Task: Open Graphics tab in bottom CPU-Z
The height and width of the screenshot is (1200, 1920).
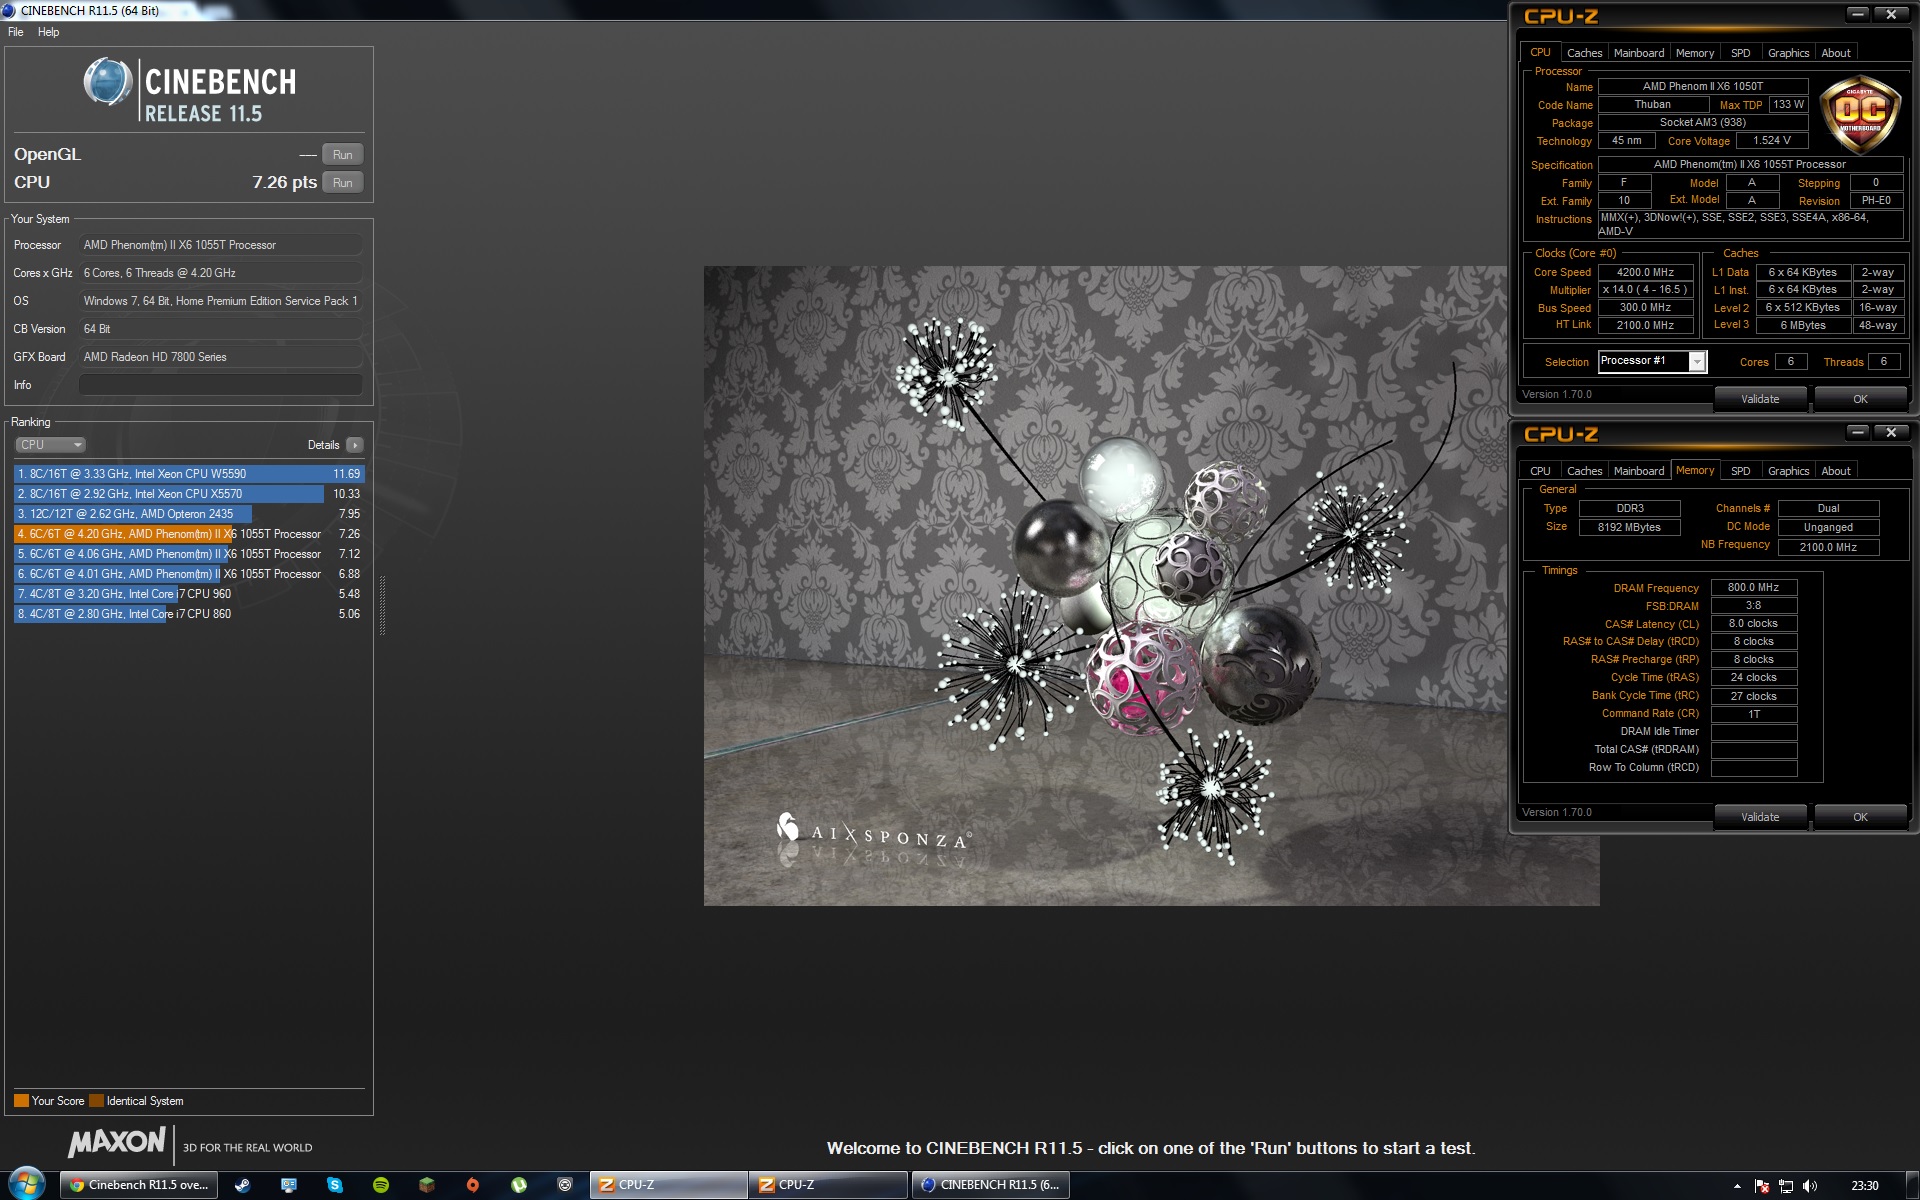Action: click(1788, 471)
